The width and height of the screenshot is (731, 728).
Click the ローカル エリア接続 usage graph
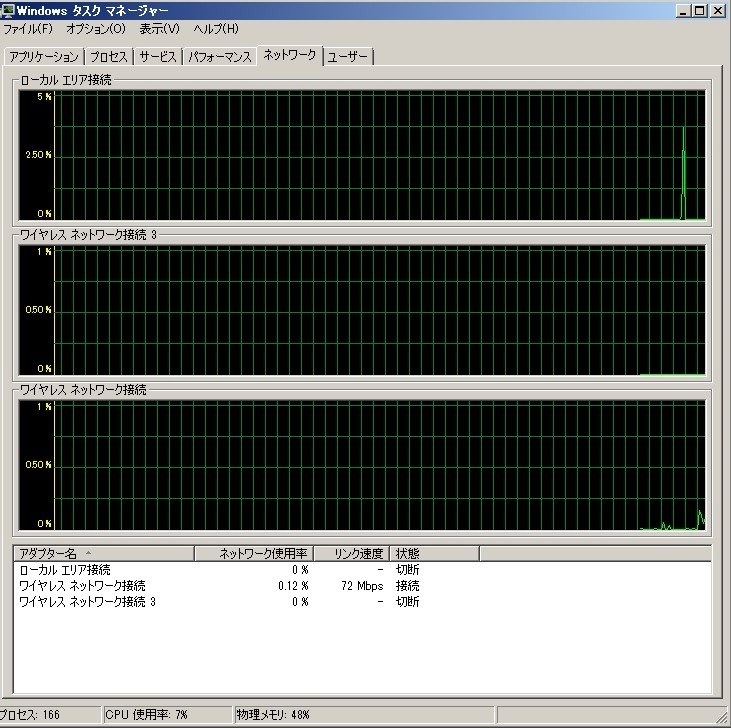pos(362,155)
